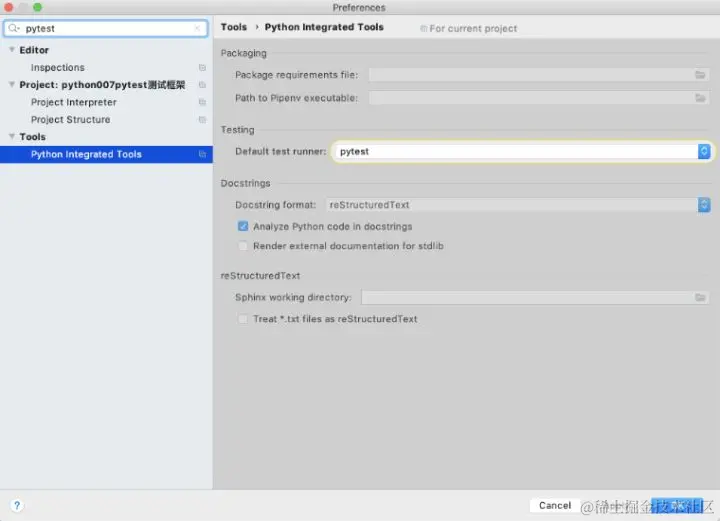Screen dimensions: 720x521
Task: Collapse the Tools tree section
Action: coord(12,136)
